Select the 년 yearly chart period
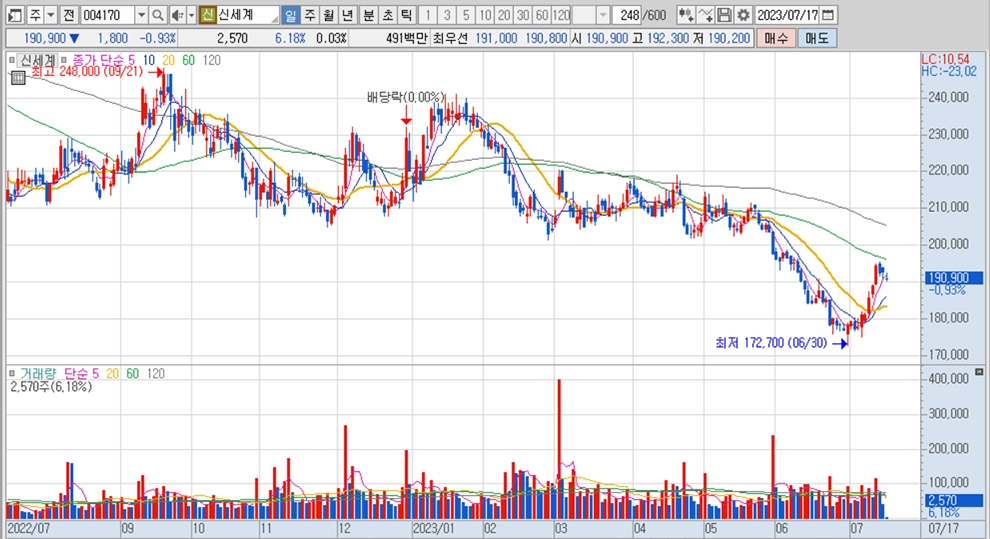 coord(348,15)
